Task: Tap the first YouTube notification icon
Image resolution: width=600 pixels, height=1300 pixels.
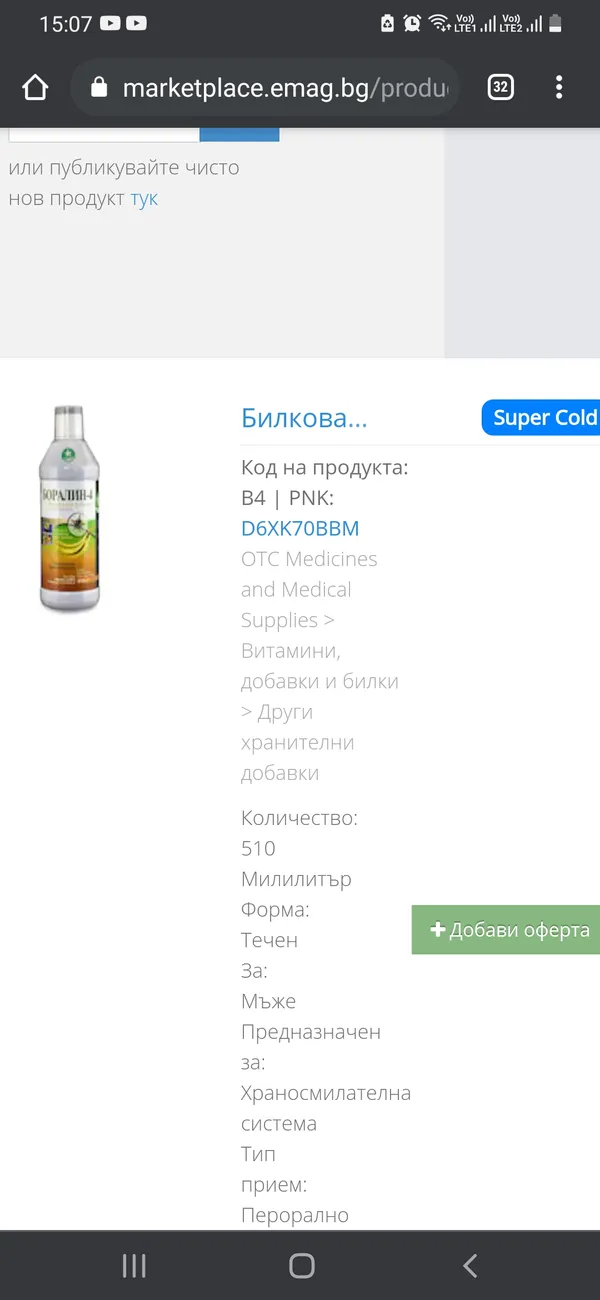Action: coord(111,23)
